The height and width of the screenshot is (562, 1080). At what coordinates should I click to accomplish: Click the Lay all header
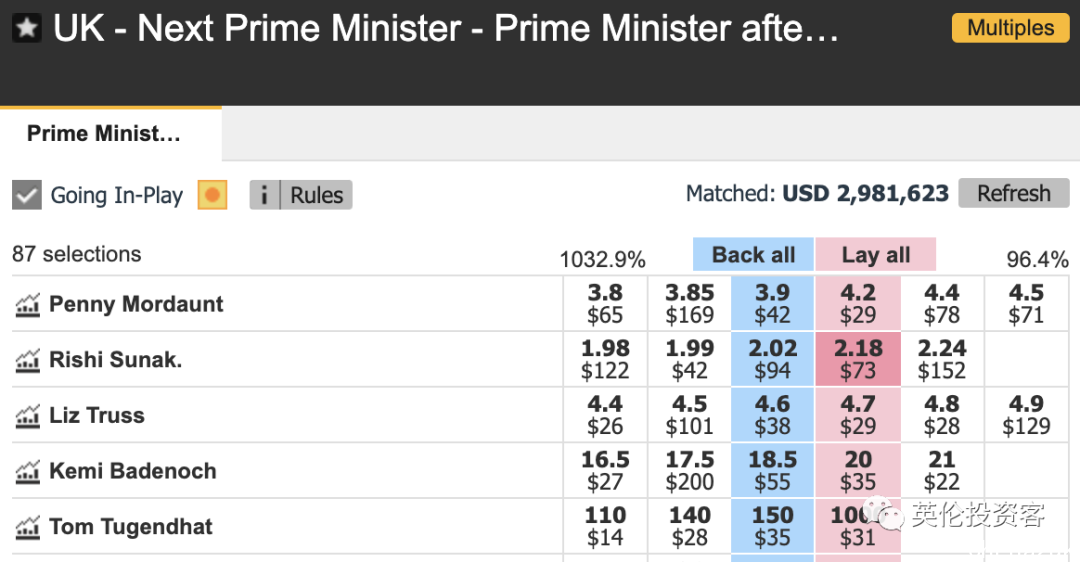[875, 255]
